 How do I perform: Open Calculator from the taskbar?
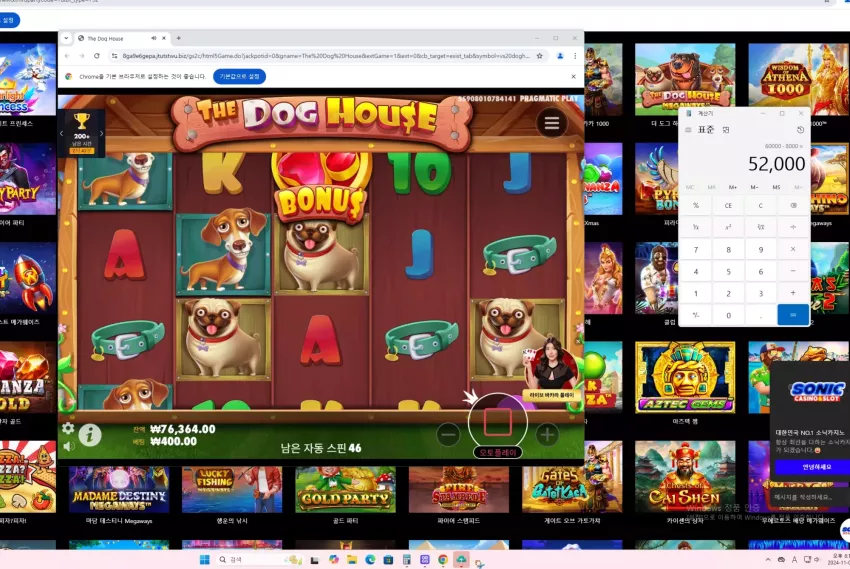pos(407,559)
